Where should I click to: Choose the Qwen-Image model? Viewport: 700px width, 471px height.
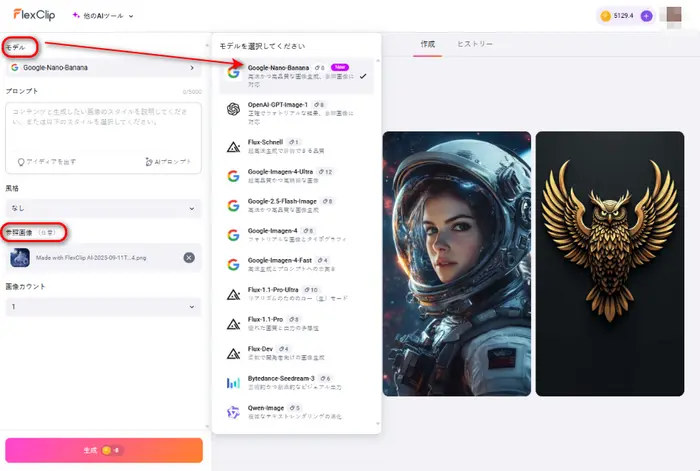click(x=296, y=412)
